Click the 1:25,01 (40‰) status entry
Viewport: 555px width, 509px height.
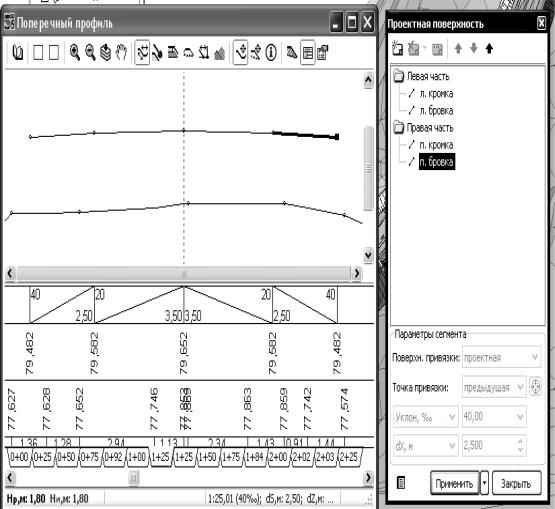coord(235,499)
